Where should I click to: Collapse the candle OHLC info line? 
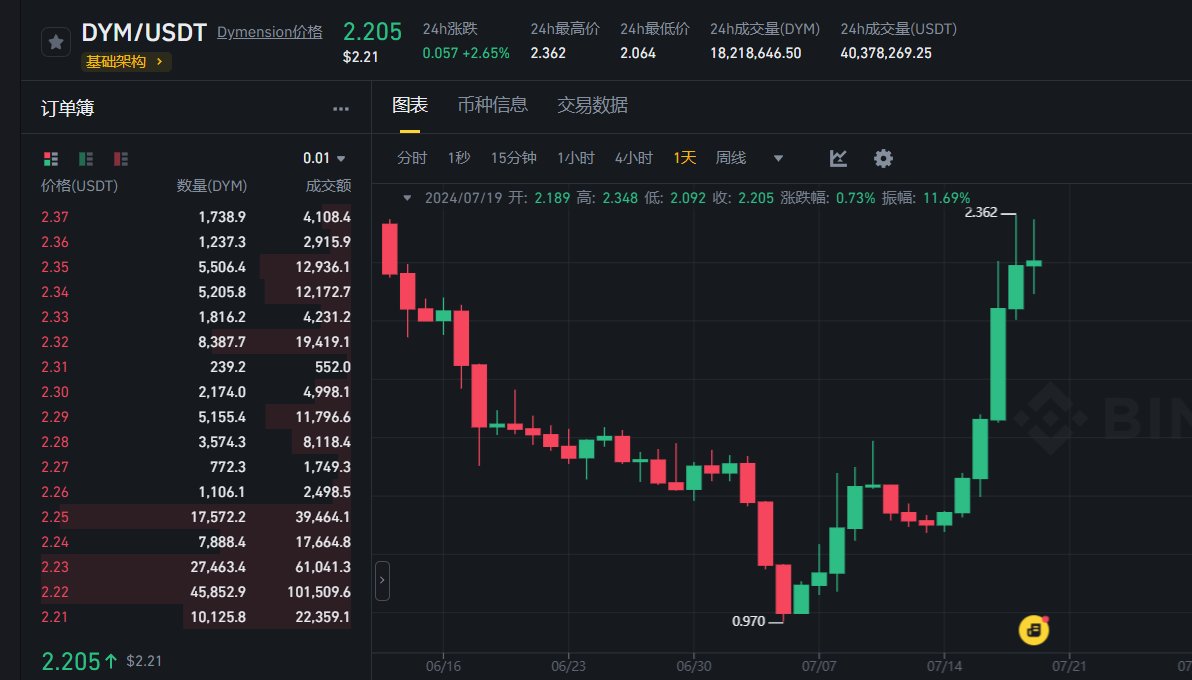407,198
